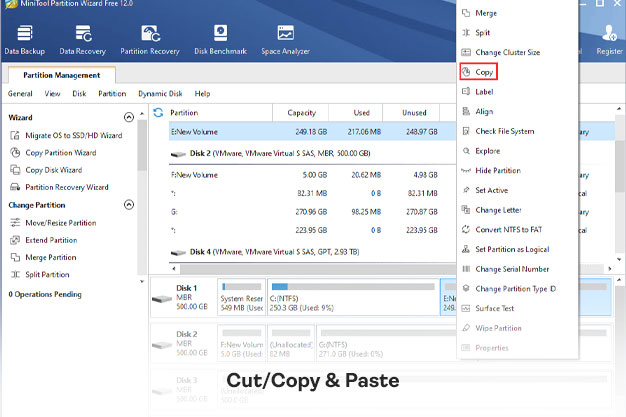
Task: Choose Convert NTFS to FAT
Action: pyautogui.click(x=509, y=230)
